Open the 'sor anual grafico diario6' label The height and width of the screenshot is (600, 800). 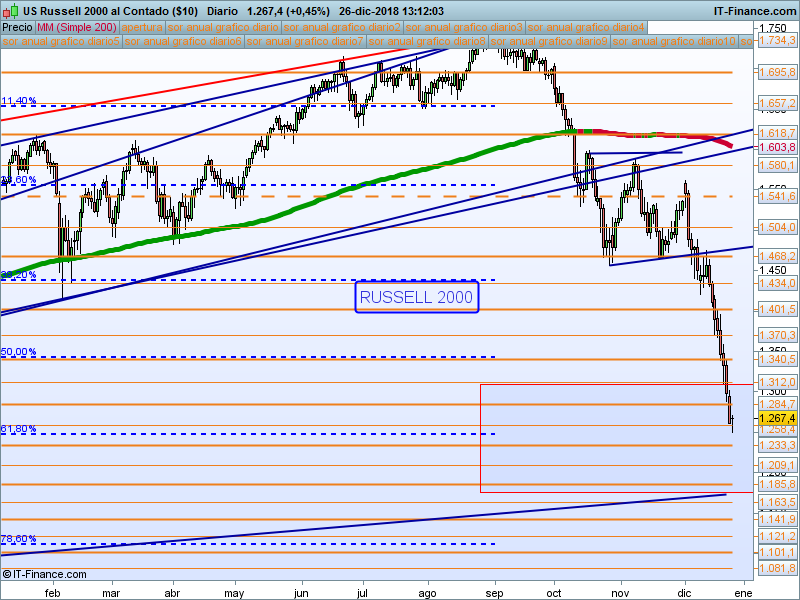point(183,41)
